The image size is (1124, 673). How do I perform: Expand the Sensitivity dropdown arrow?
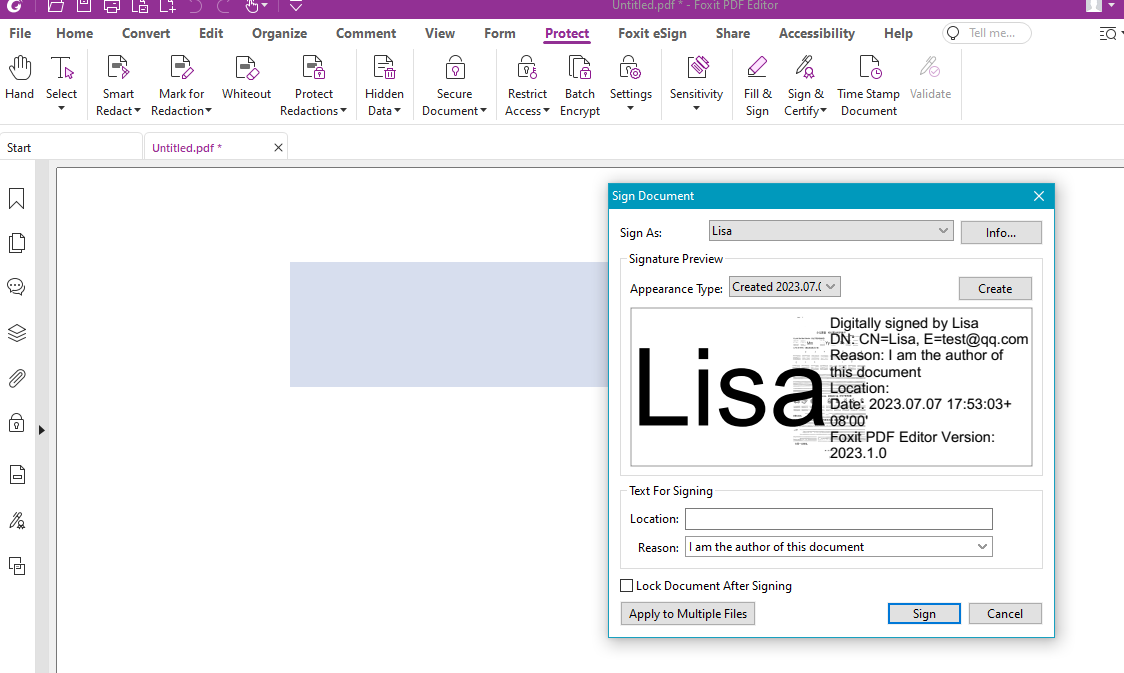[697, 109]
